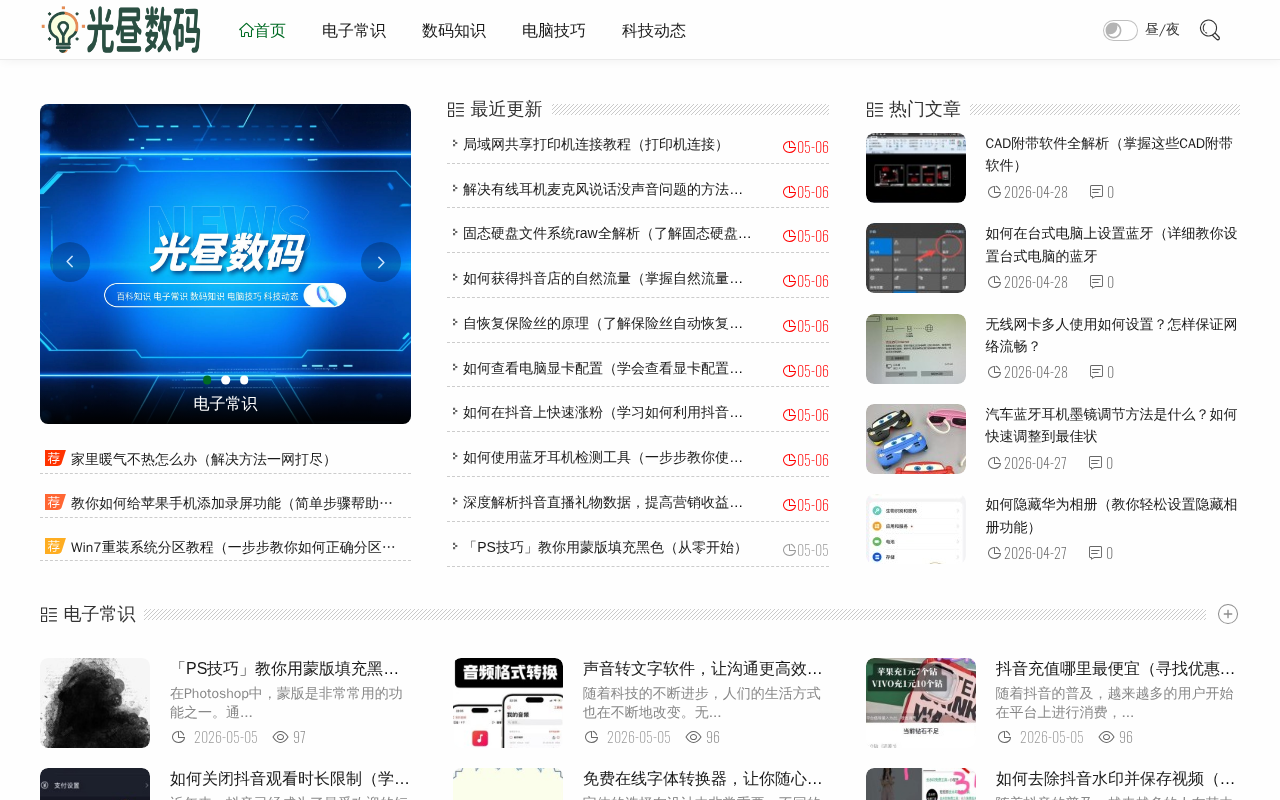Expand 电子常识 section with plus icon

tap(1228, 614)
